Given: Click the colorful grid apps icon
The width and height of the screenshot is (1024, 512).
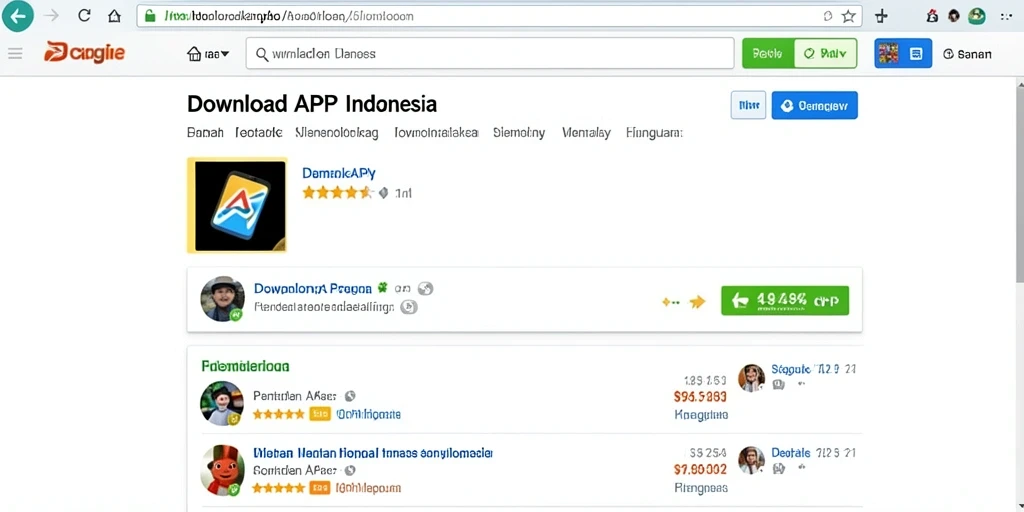Looking at the screenshot, I should [x=888, y=54].
